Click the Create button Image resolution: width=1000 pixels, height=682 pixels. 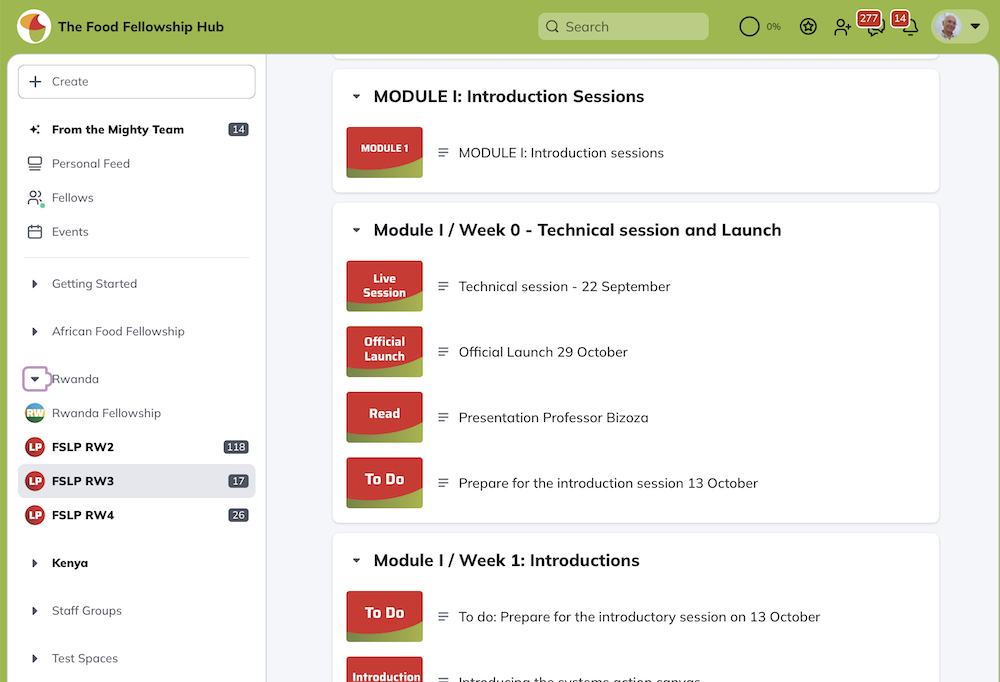(x=136, y=82)
